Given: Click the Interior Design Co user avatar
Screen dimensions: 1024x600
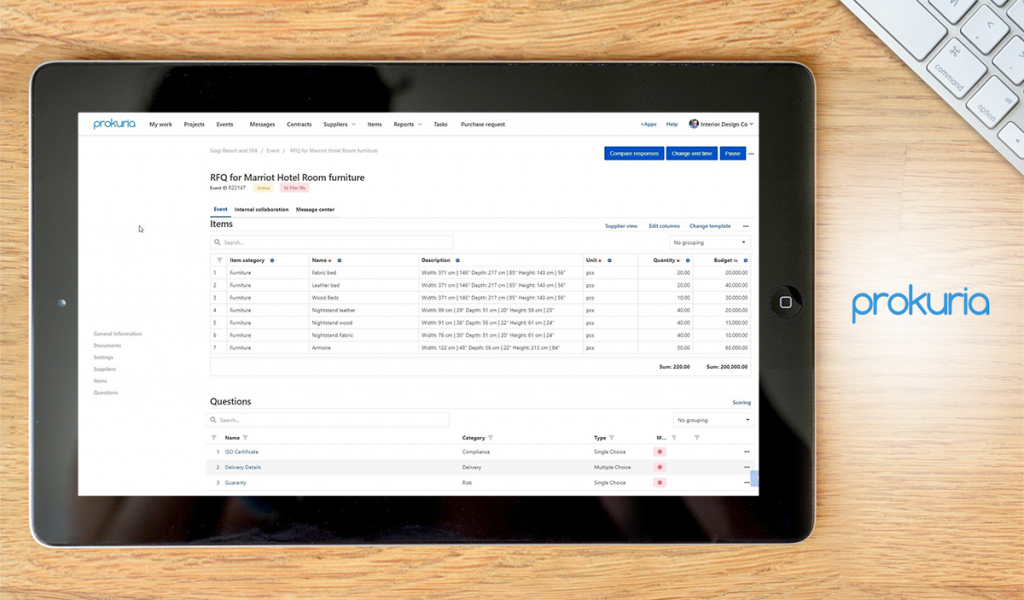Looking at the screenshot, I should [694, 124].
